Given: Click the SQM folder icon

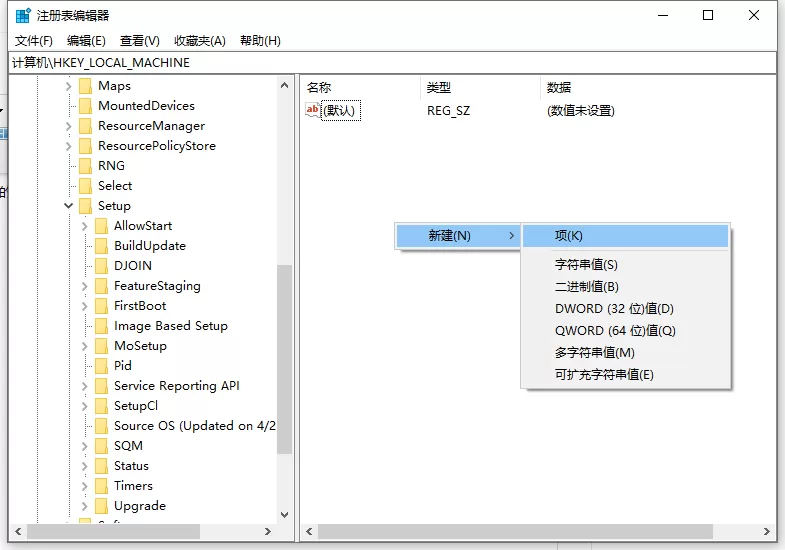Looking at the screenshot, I should click(x=102, y=446).
